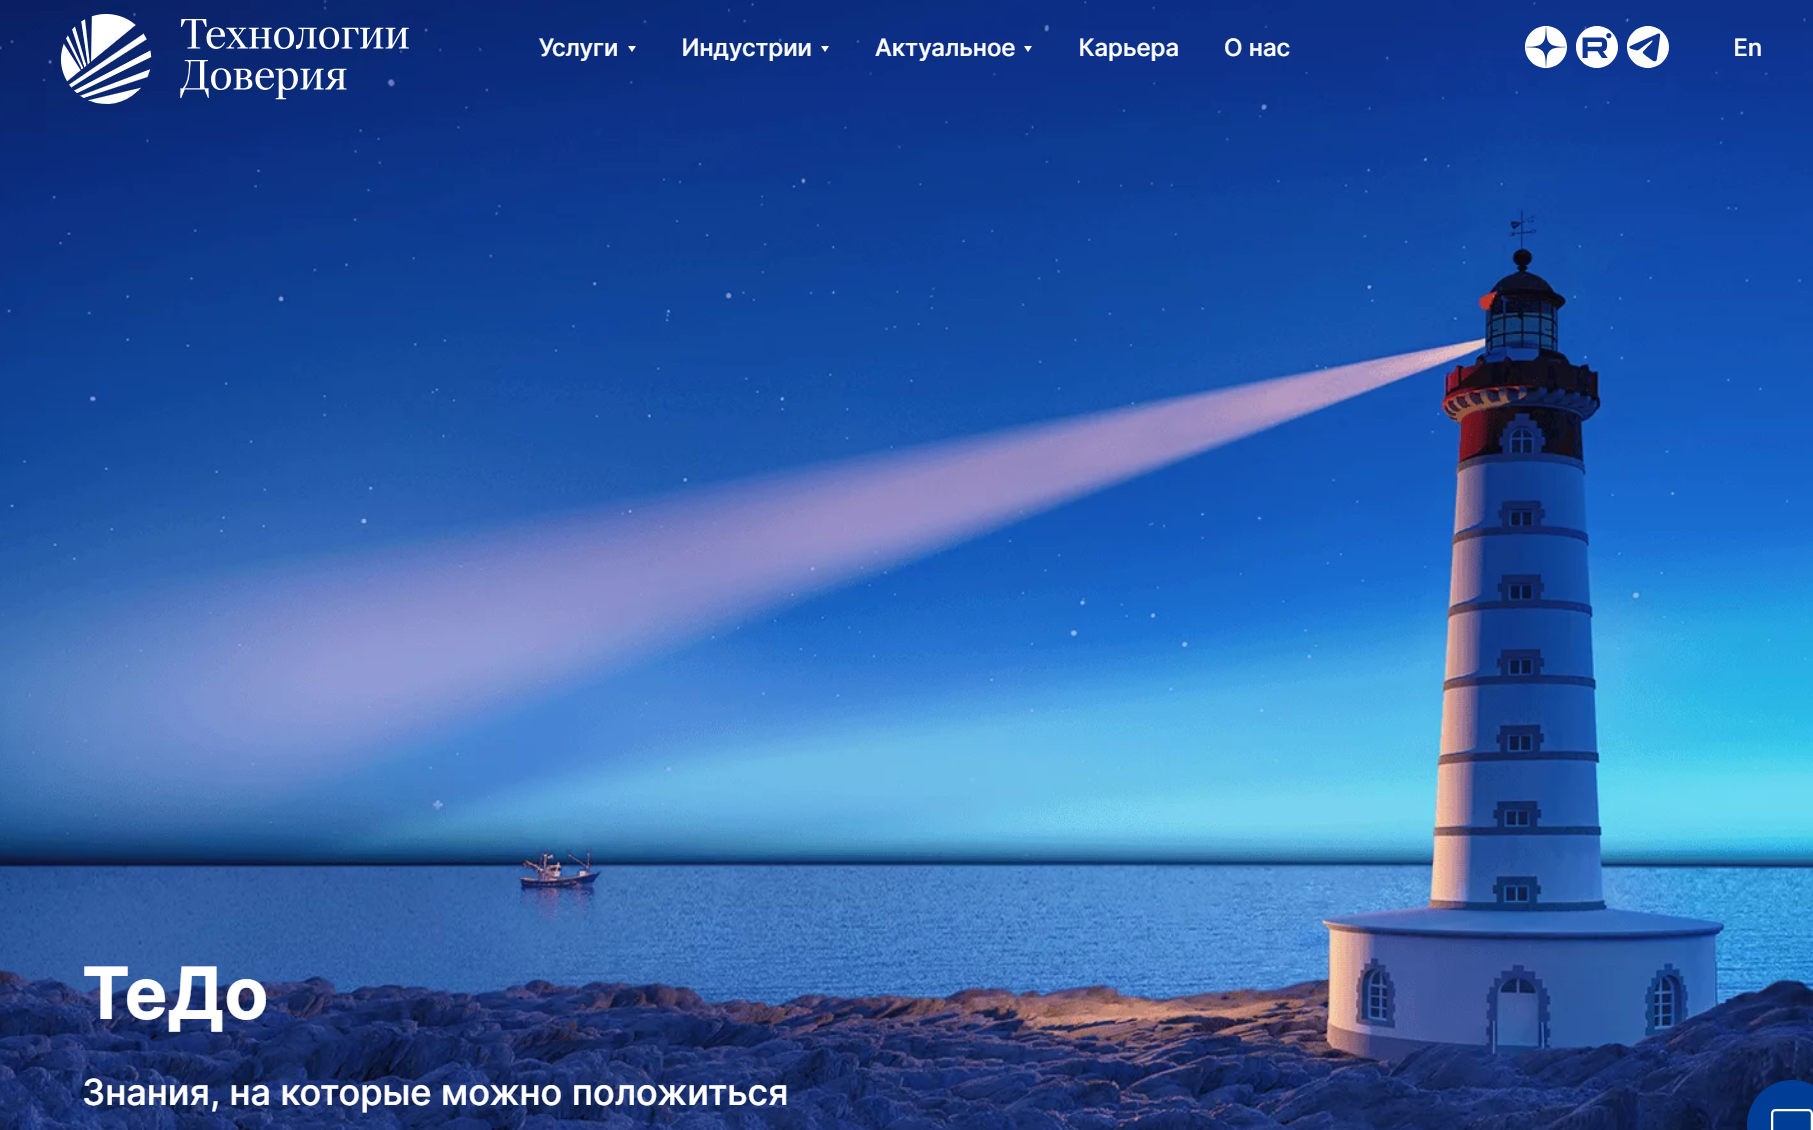Open the chat widget icon in corner
1813x1130 pixels.
pyautogui.click(x=1785, y=1110)
